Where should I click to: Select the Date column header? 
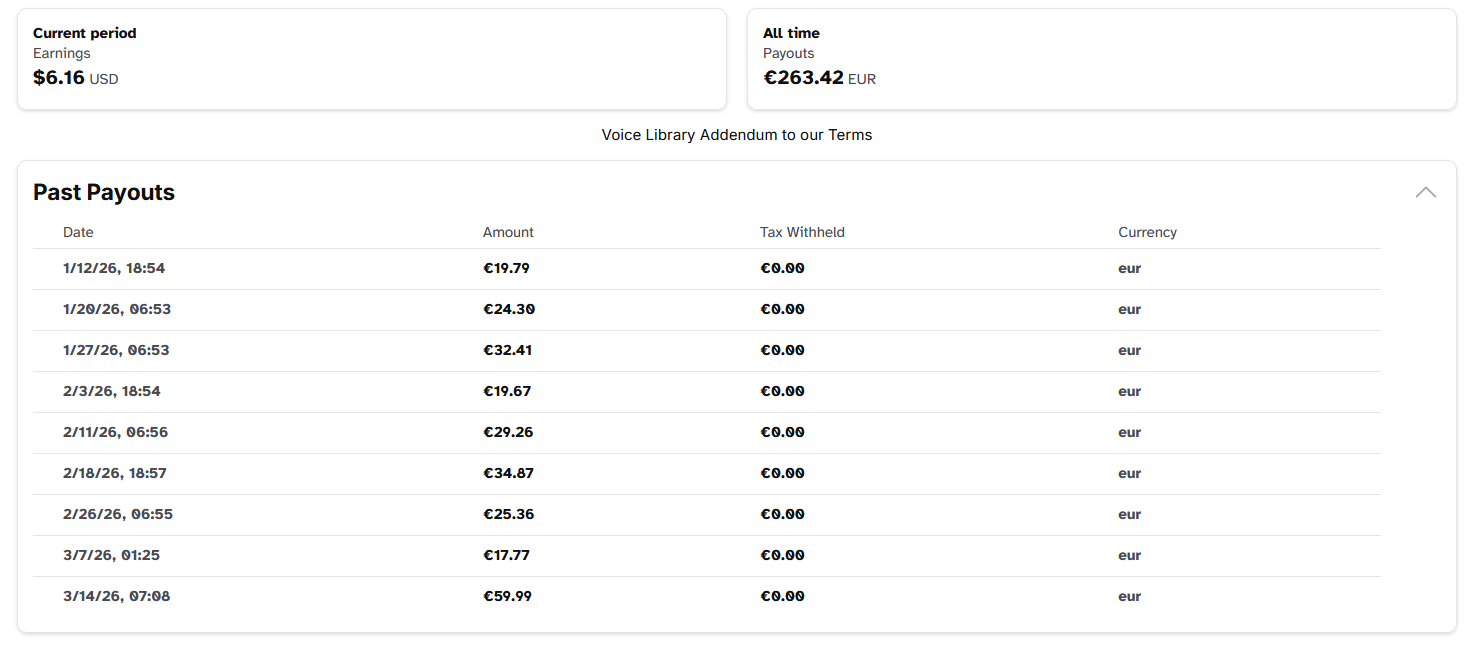coord(78,231)
